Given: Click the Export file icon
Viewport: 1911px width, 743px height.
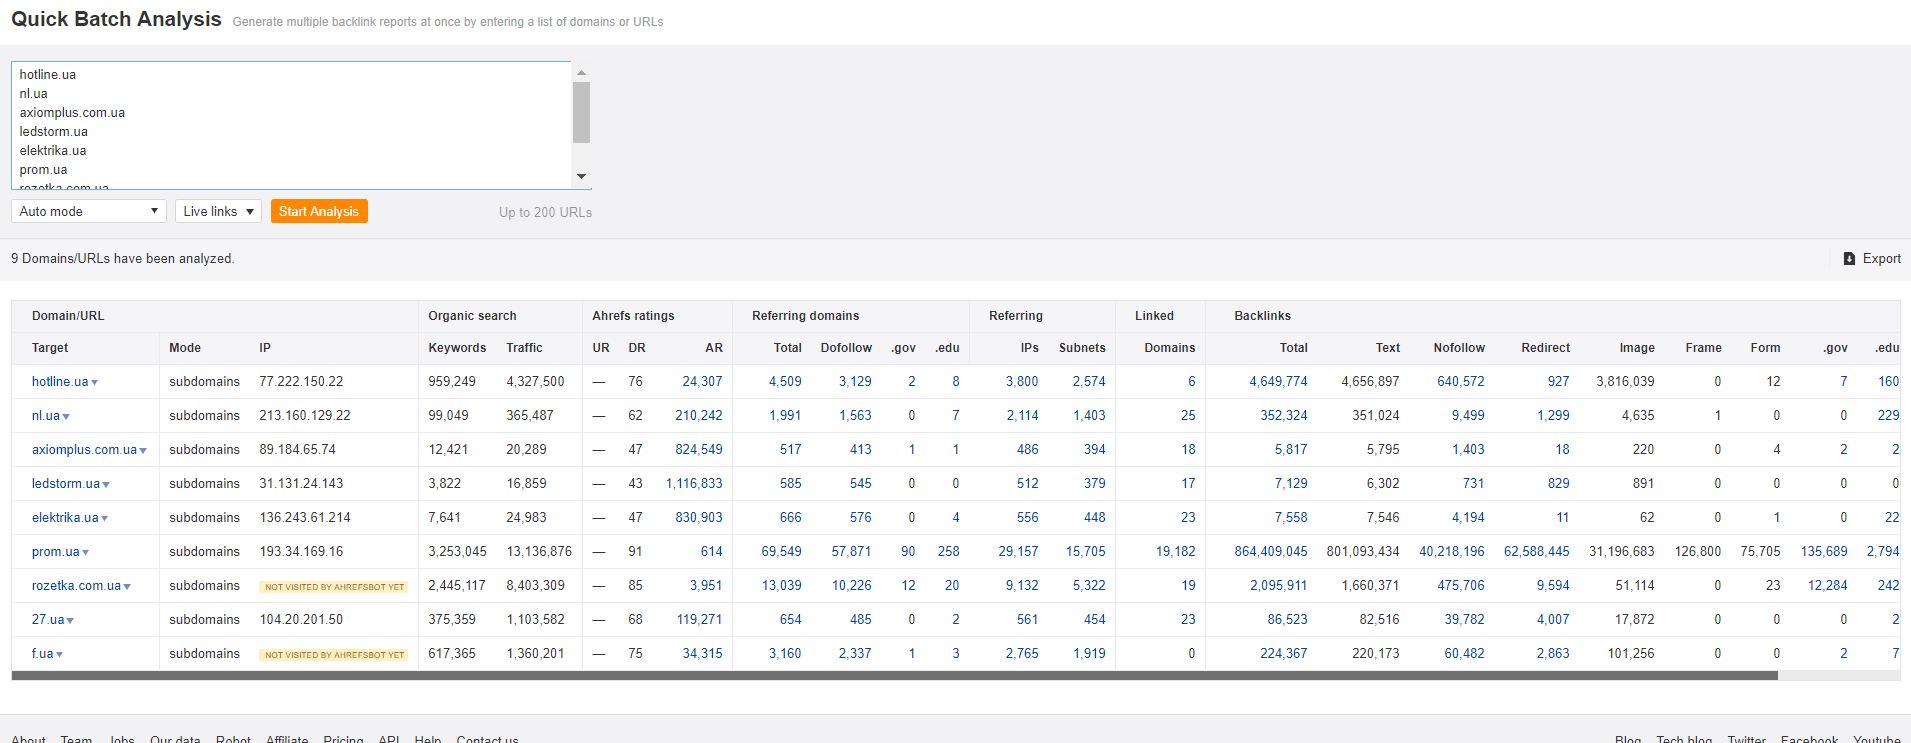Looking at the screenshot, I should 1849,259.
